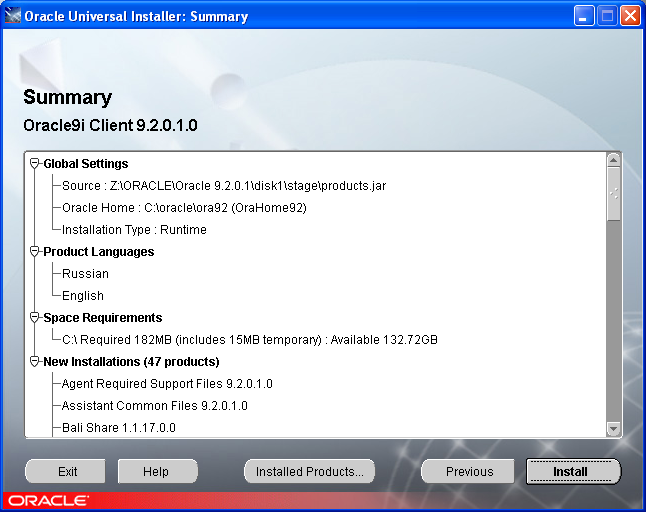This screenshot has height=512, width=646.
Task: Open the Help button
Action: point(157,472)
